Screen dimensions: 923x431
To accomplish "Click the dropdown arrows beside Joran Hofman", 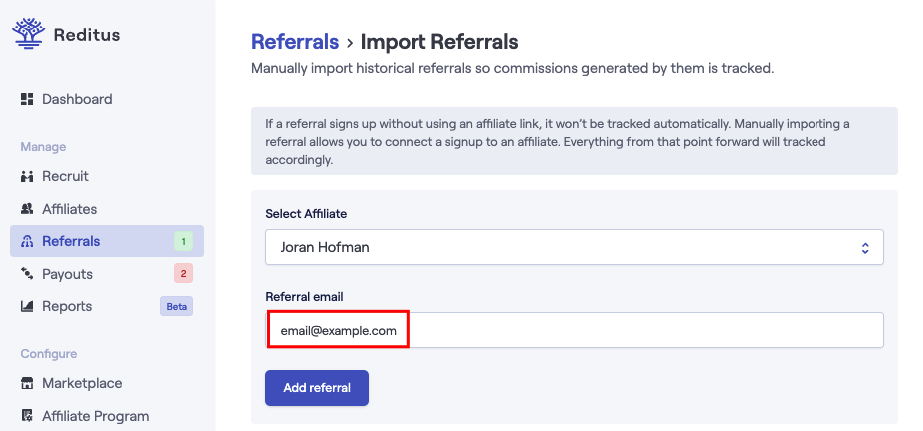I will 865,248.
